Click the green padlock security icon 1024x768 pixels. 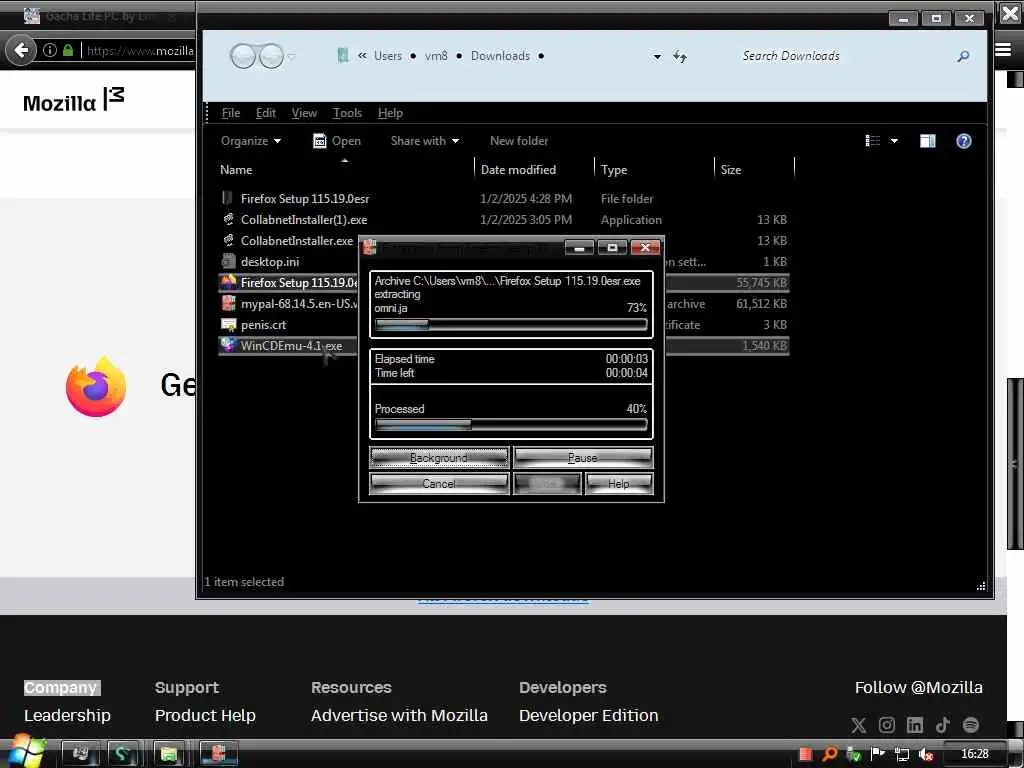[x=68, y=50]
